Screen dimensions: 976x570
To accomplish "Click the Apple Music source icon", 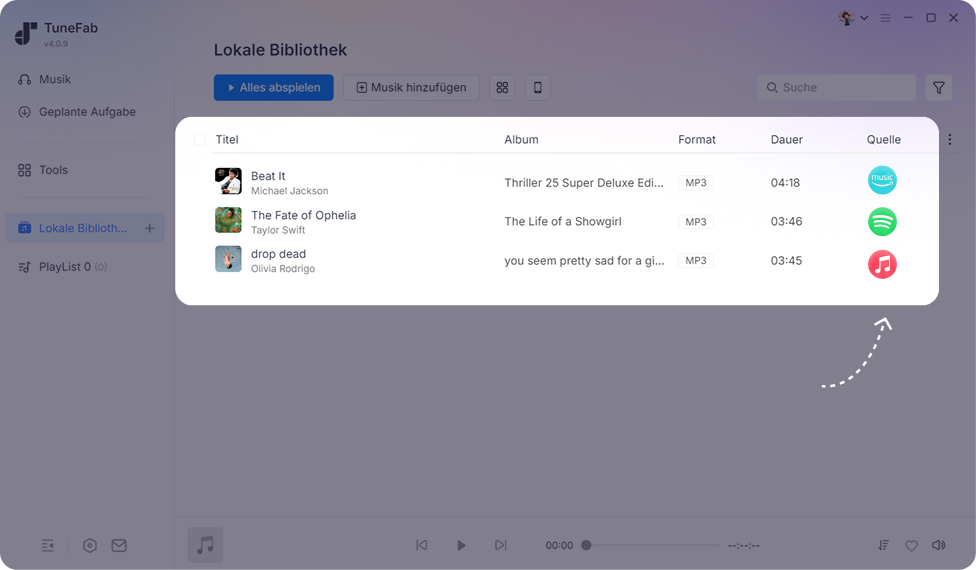I will coord(882,264).
